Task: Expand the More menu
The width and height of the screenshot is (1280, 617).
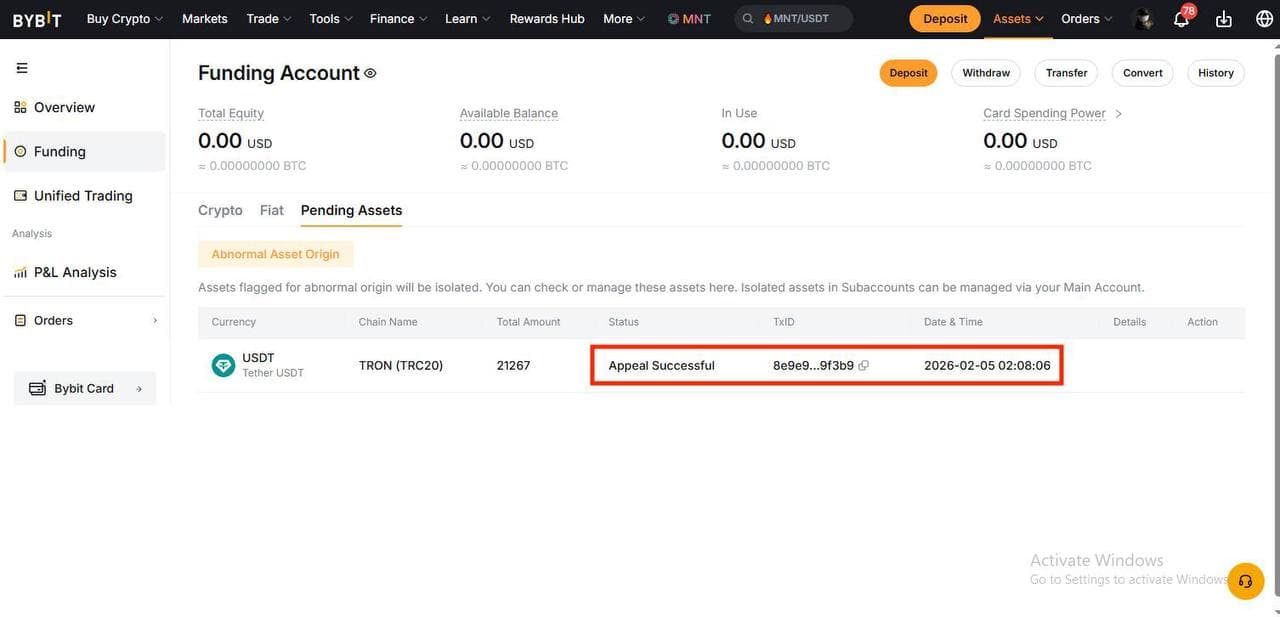Action: [624, 19]
